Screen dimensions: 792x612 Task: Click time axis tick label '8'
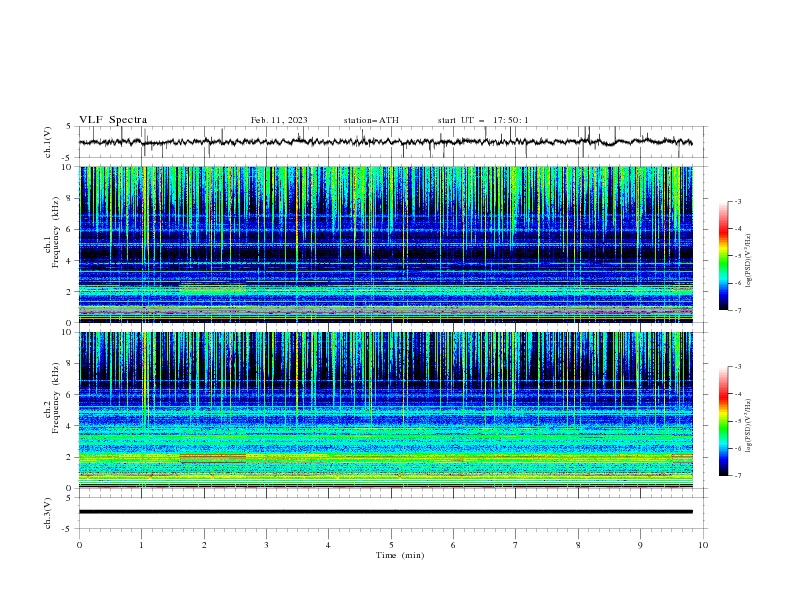tap(578, 545)
